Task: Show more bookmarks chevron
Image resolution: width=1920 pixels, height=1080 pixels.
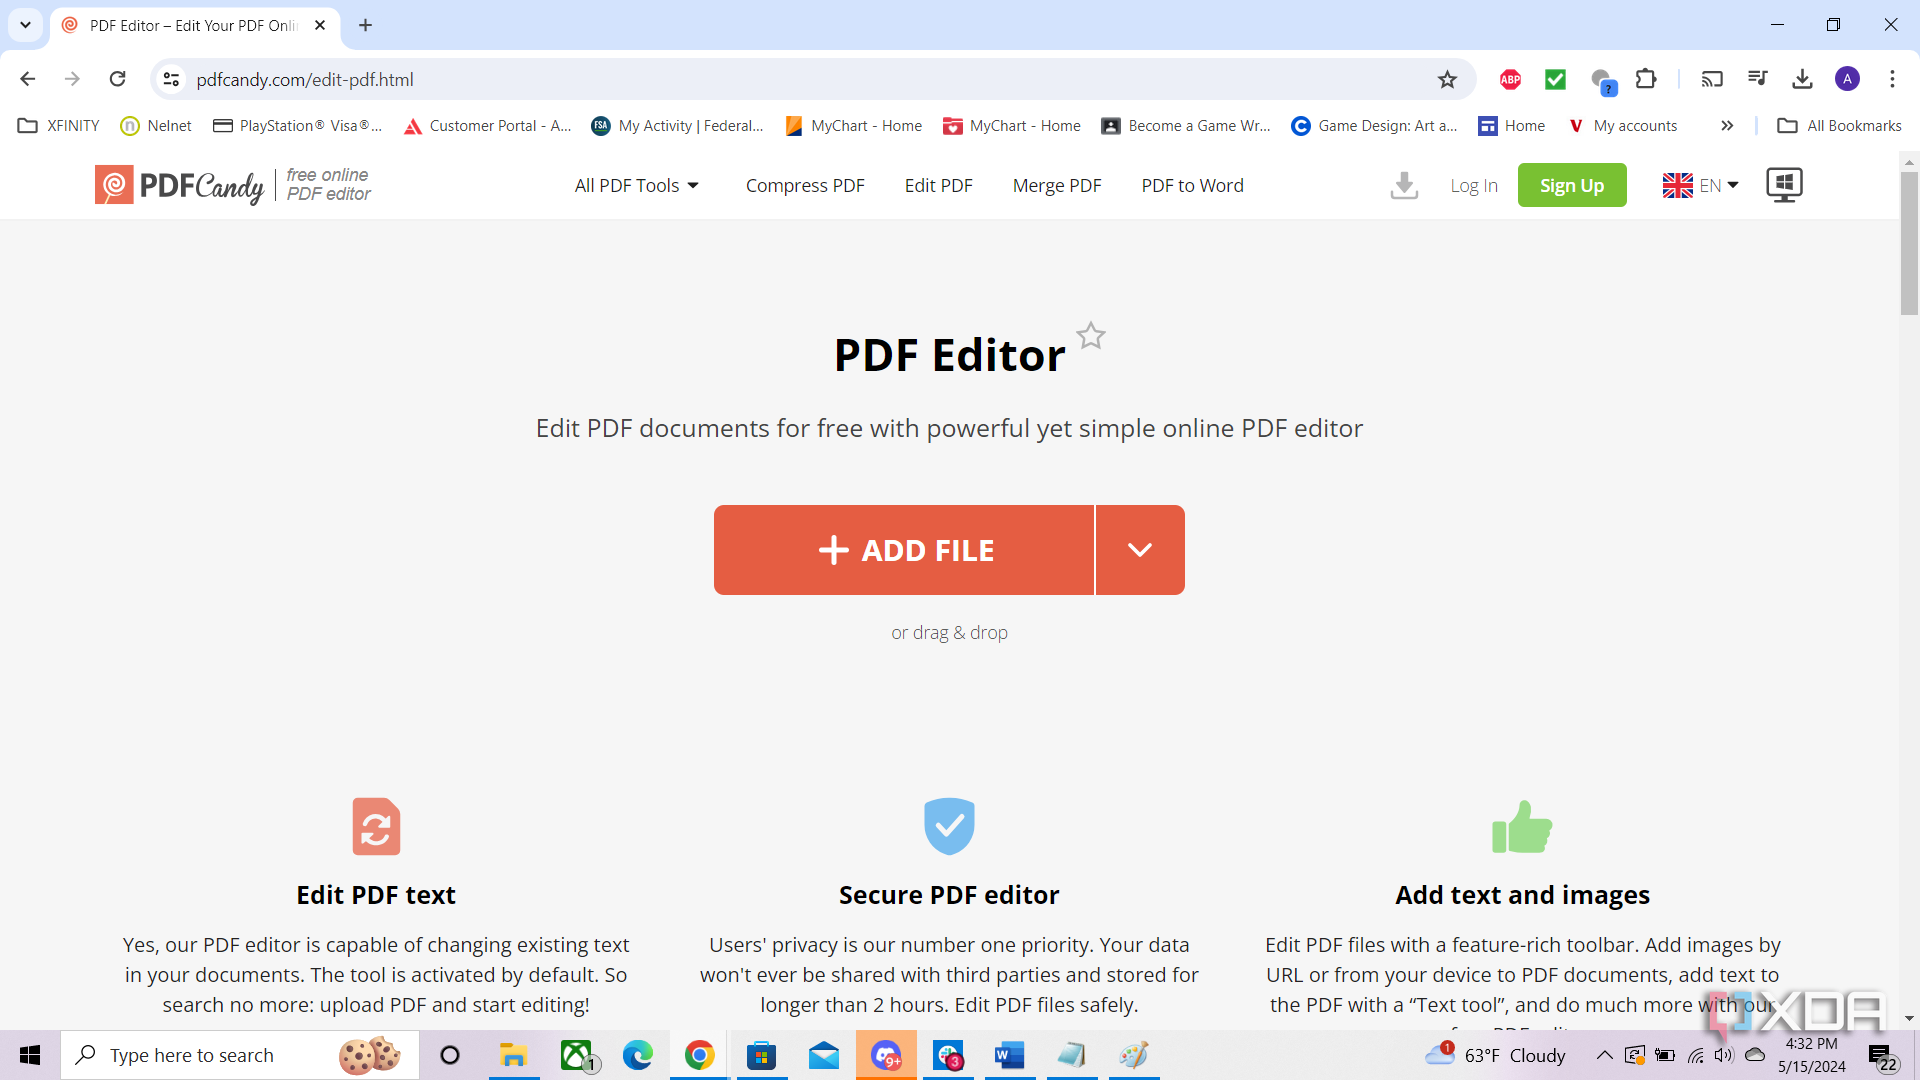Action: pos(1727,126)
